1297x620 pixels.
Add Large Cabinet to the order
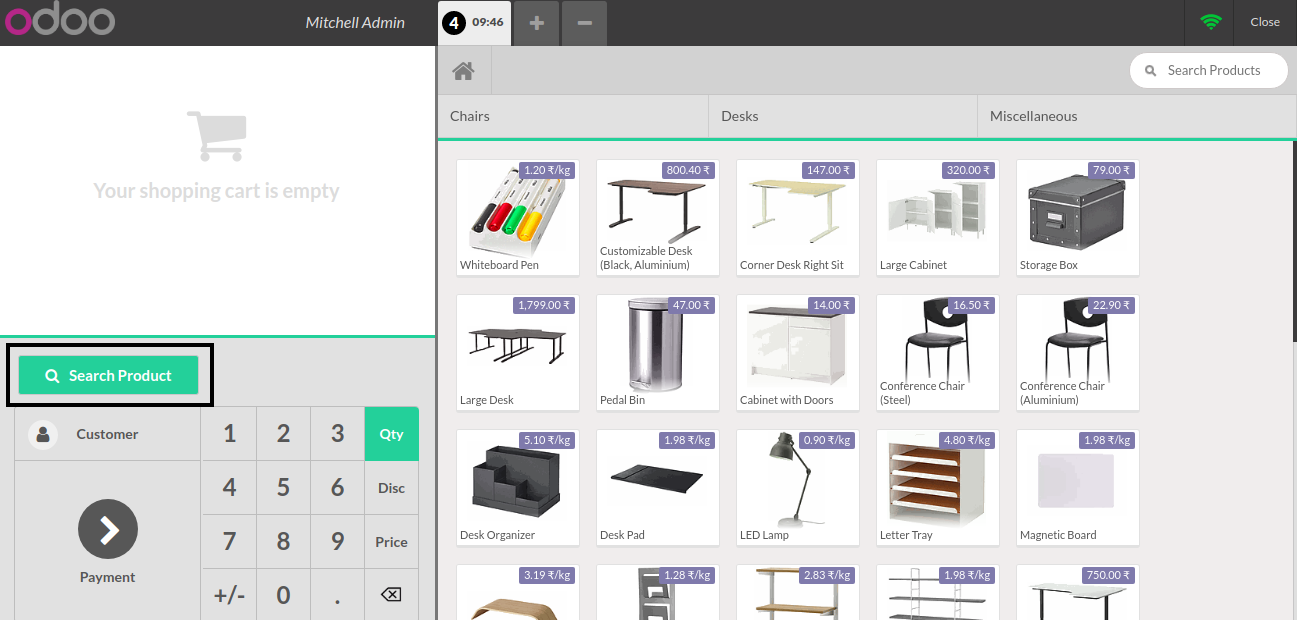[938, 217]
